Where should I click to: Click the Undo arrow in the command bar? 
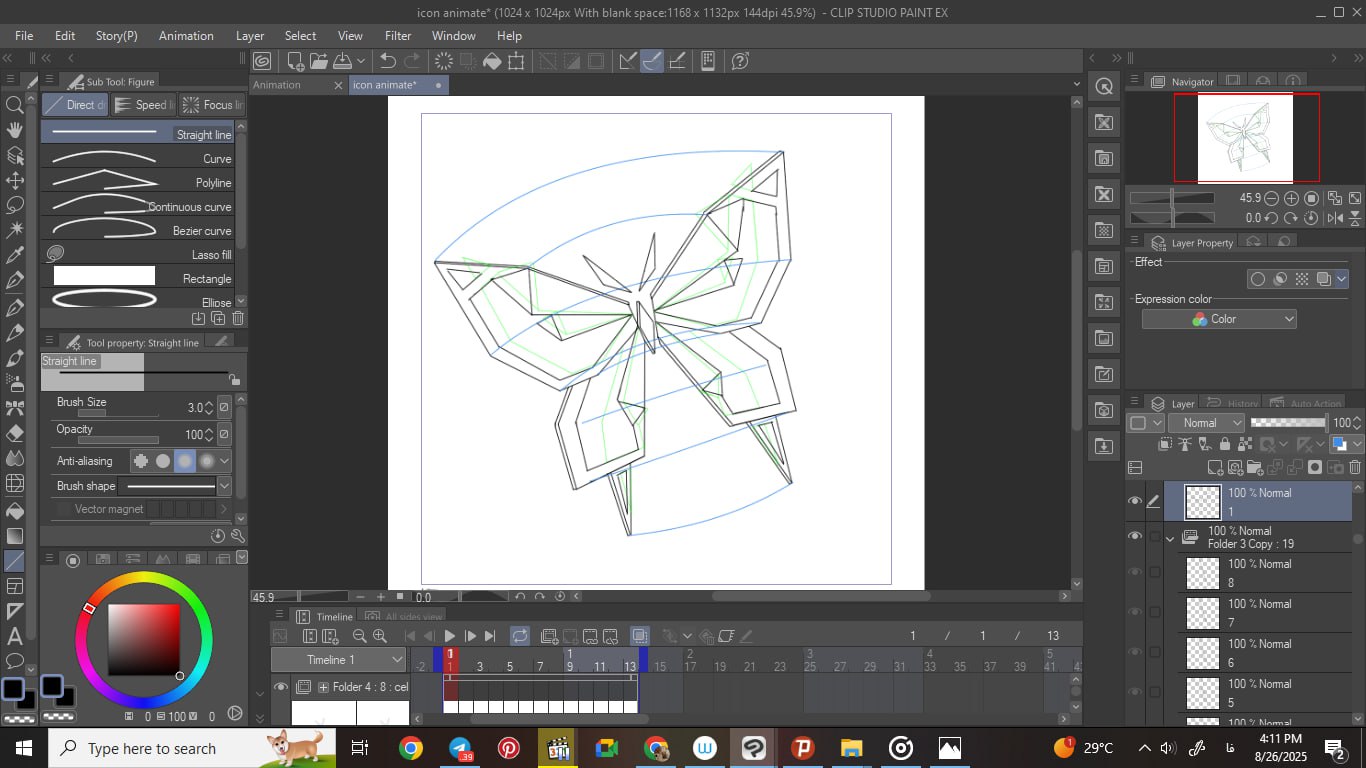click(x=388, y=61)
